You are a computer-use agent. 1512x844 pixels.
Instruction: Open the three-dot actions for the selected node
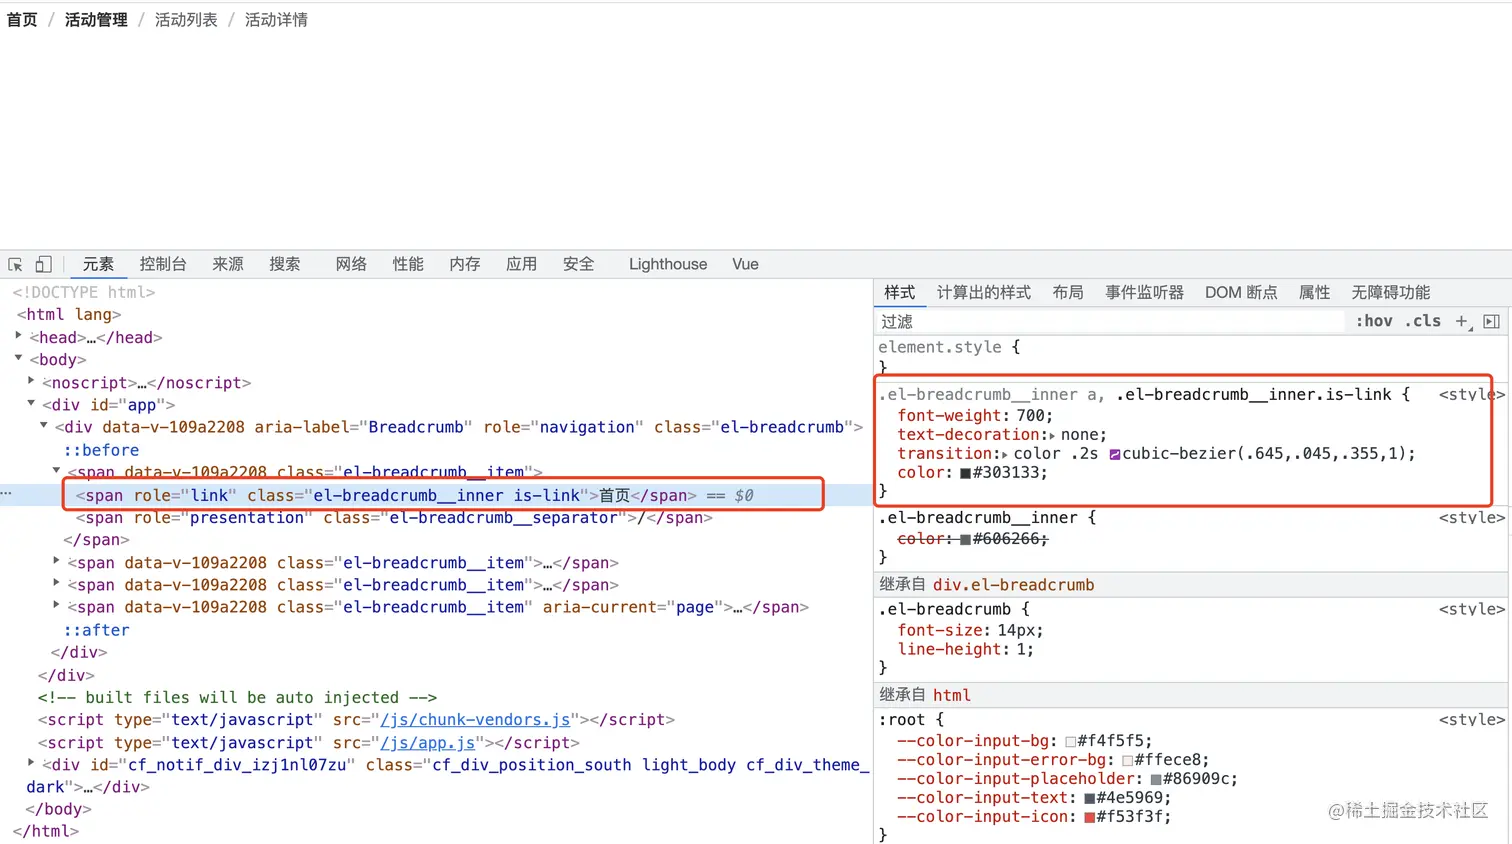coord(6,495)
